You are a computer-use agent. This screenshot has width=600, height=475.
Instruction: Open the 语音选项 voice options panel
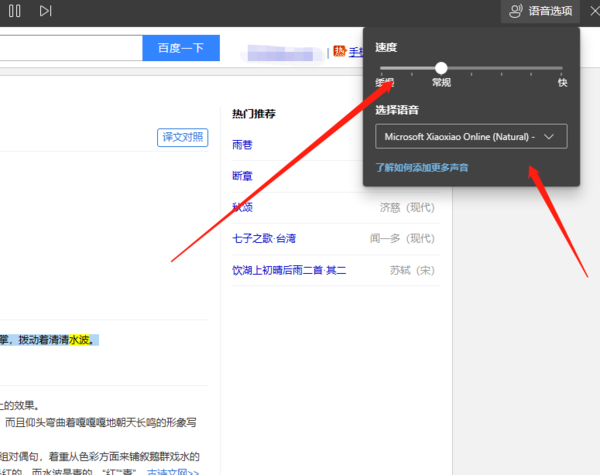click(539, 11)
